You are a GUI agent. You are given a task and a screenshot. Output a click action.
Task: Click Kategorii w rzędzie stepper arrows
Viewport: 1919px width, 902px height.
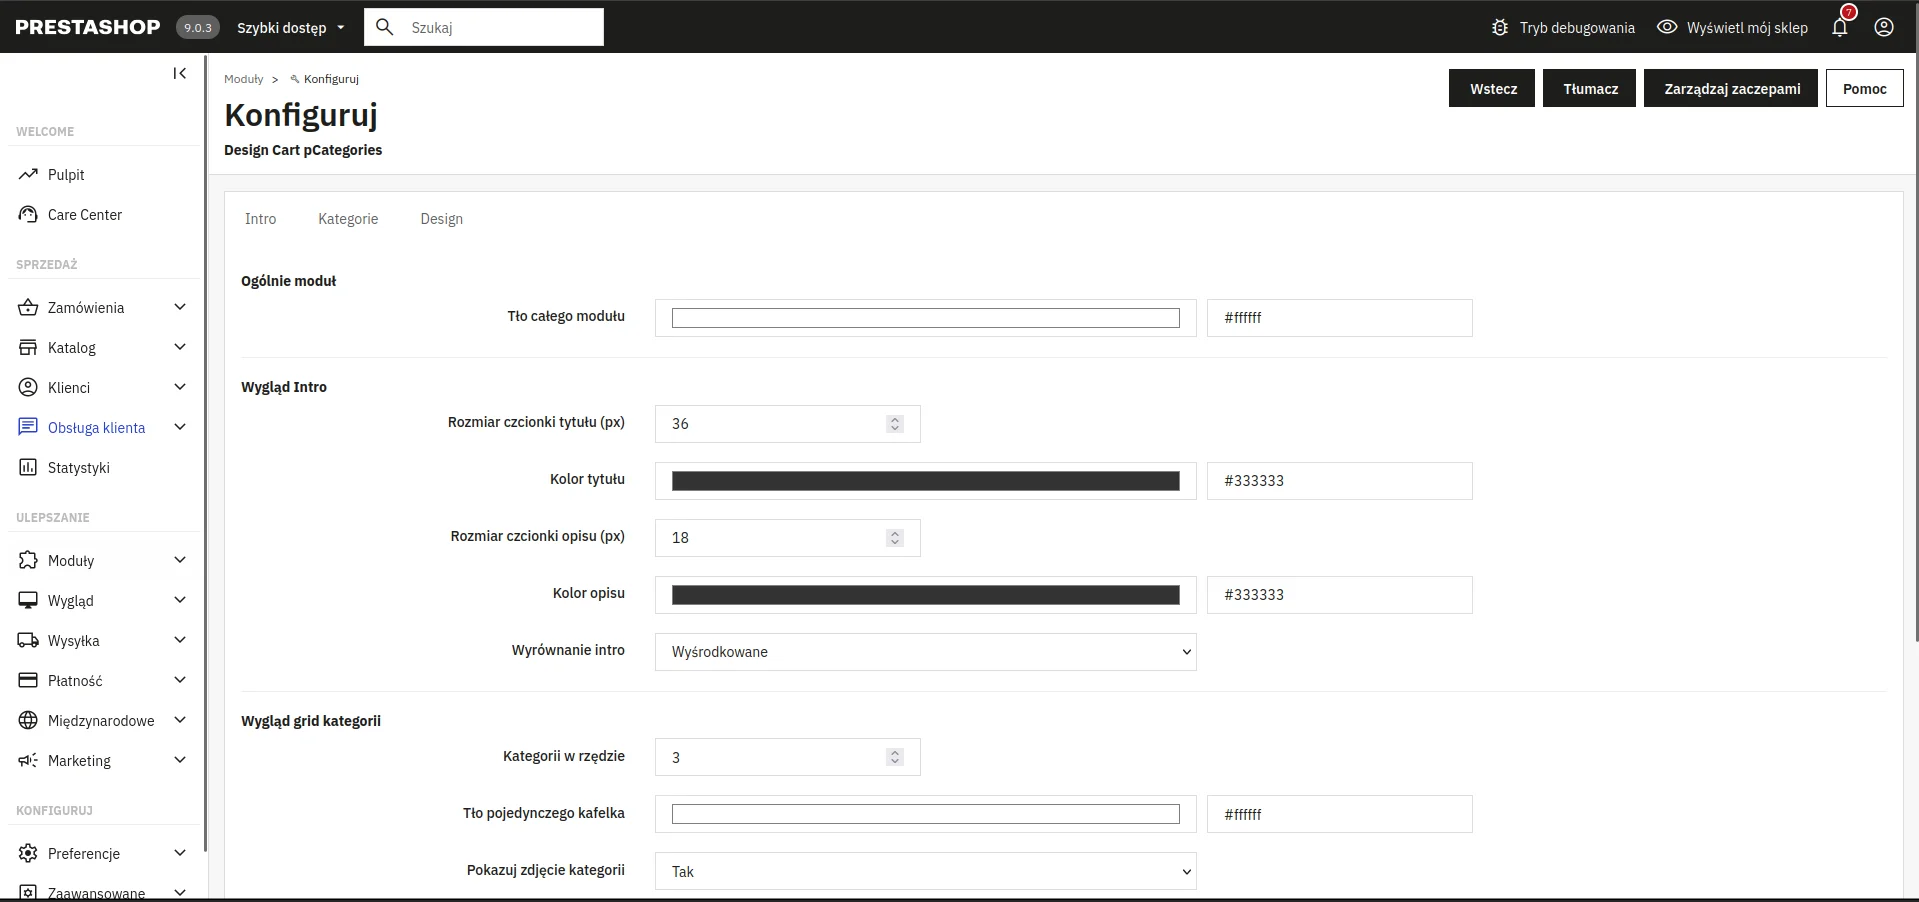click(895, 757)
